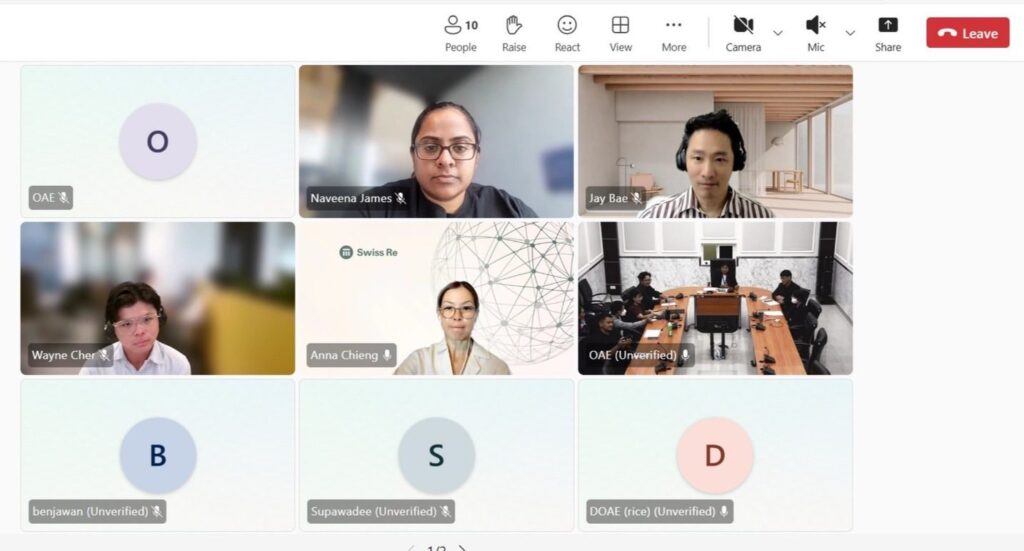Open the More options menu
The width and height of the screenshot is (1024, 551).
point(673,33)
